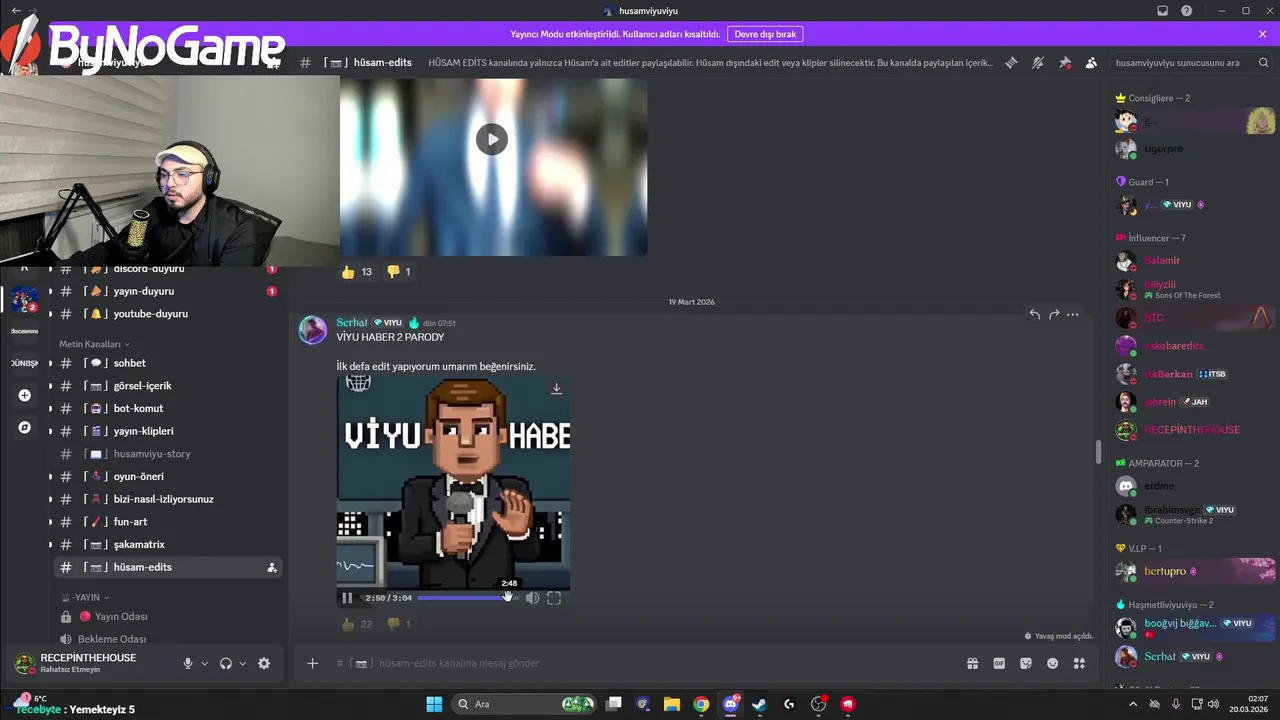The width and height of the screenshot is (1280, 720).
Task: Open headphones output options arrow
Action: [243, 663]
